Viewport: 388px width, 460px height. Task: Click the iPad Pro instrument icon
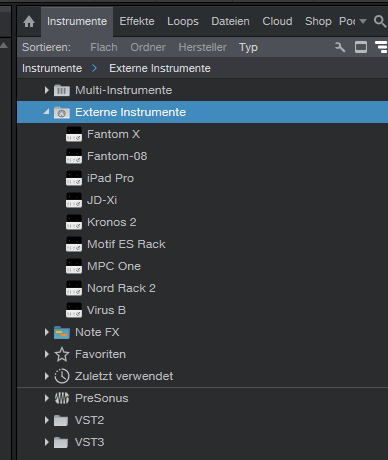click(x=74, y=178)
